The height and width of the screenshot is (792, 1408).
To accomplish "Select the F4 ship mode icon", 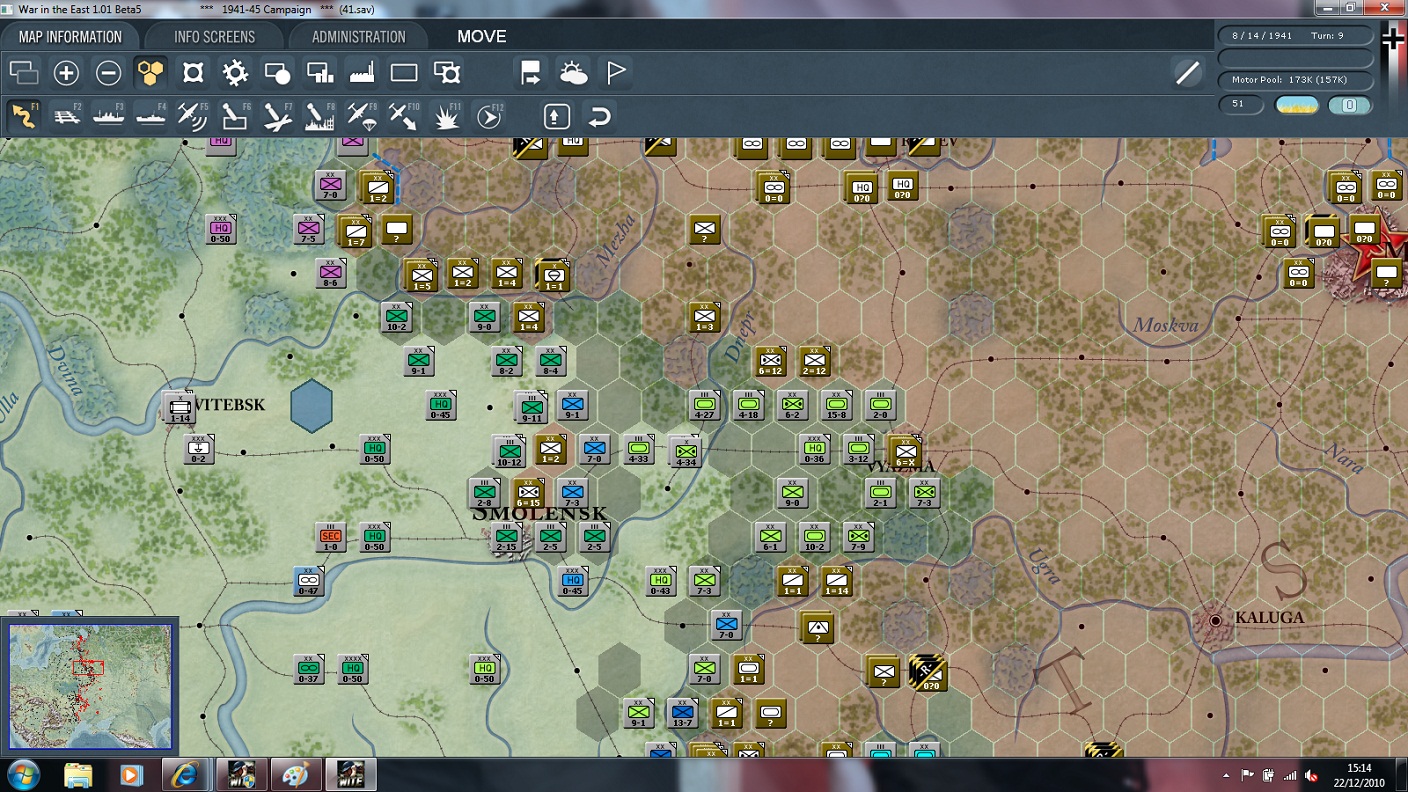I will [x=150, y=116].
